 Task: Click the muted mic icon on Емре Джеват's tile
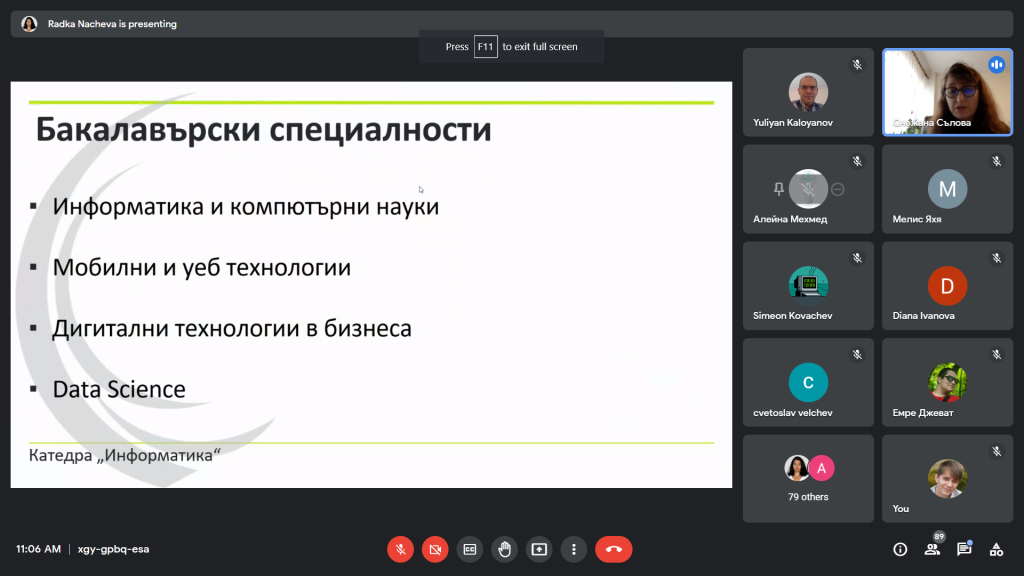(x=997, y=355)
